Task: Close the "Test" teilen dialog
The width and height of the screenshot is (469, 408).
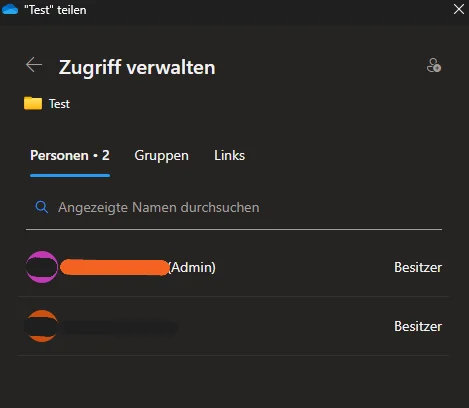Action: click(459, 9)
